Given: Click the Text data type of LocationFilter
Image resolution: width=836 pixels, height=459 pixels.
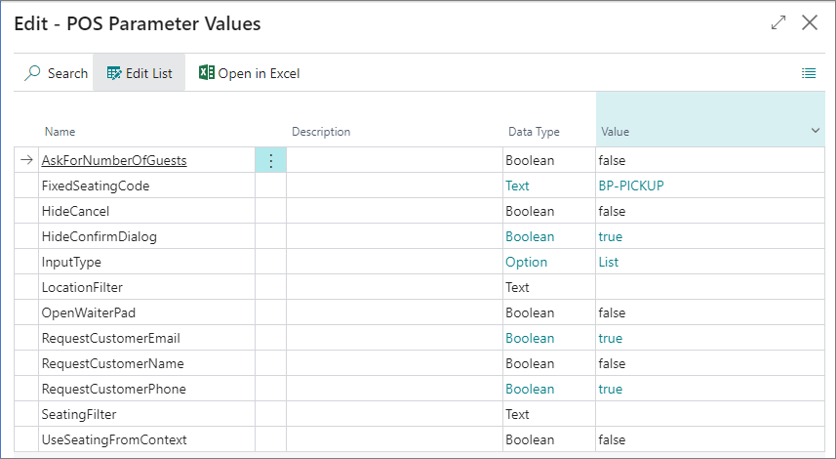Looking at the screenshot, I should pos(517,287).
